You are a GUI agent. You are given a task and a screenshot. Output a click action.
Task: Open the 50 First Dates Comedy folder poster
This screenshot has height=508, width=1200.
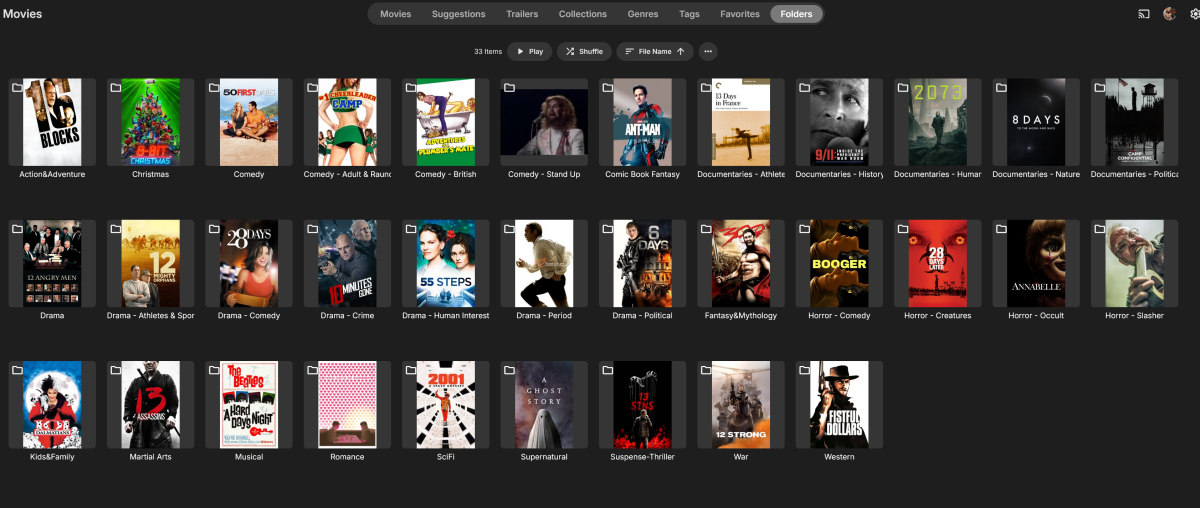(x=249, y=122)
